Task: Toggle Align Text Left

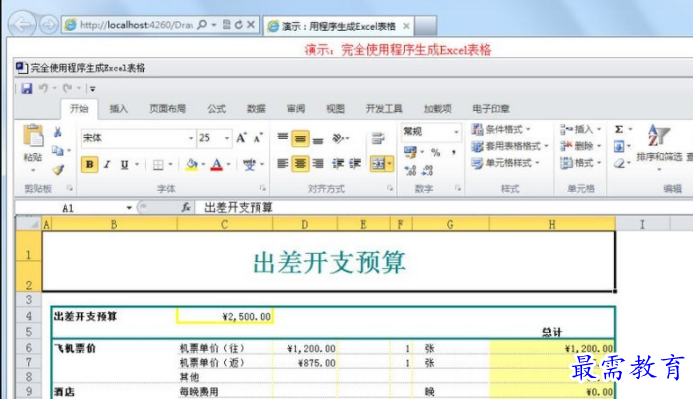Action: click(x=282, y=164)
